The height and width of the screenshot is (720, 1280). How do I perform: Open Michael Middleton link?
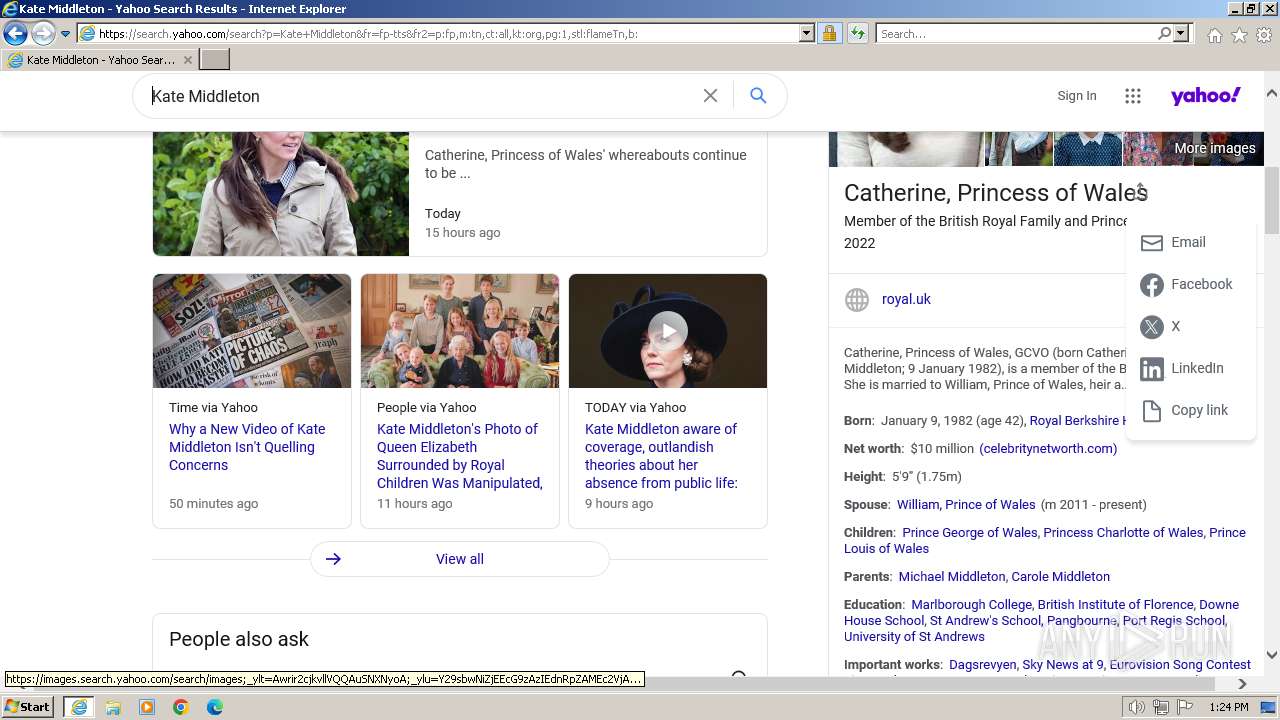tap(951, 577)
